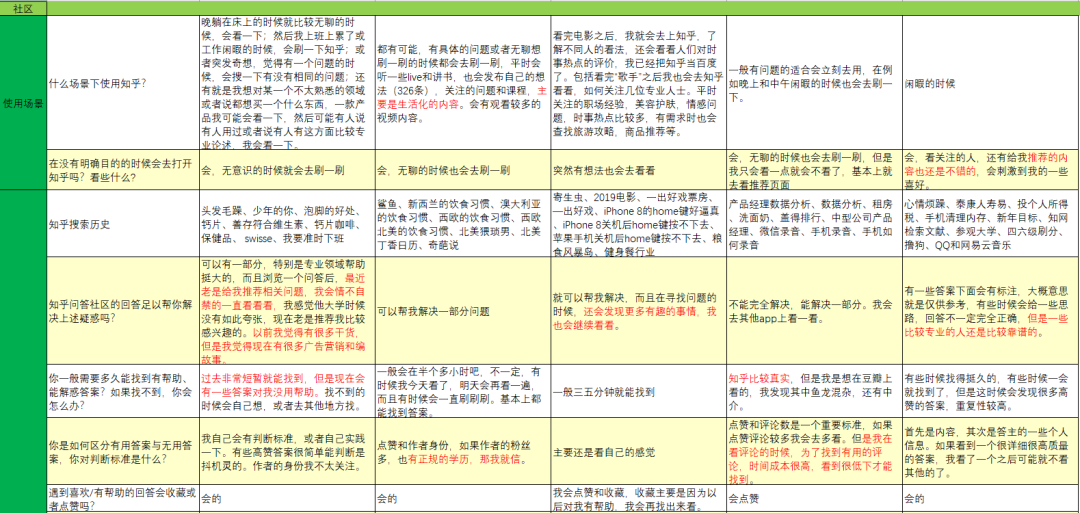Select question 知乎问答社区的回答足以帮你解决上述疑惑吗
This screenshot has width=1080, height=513.
(123, 311)
